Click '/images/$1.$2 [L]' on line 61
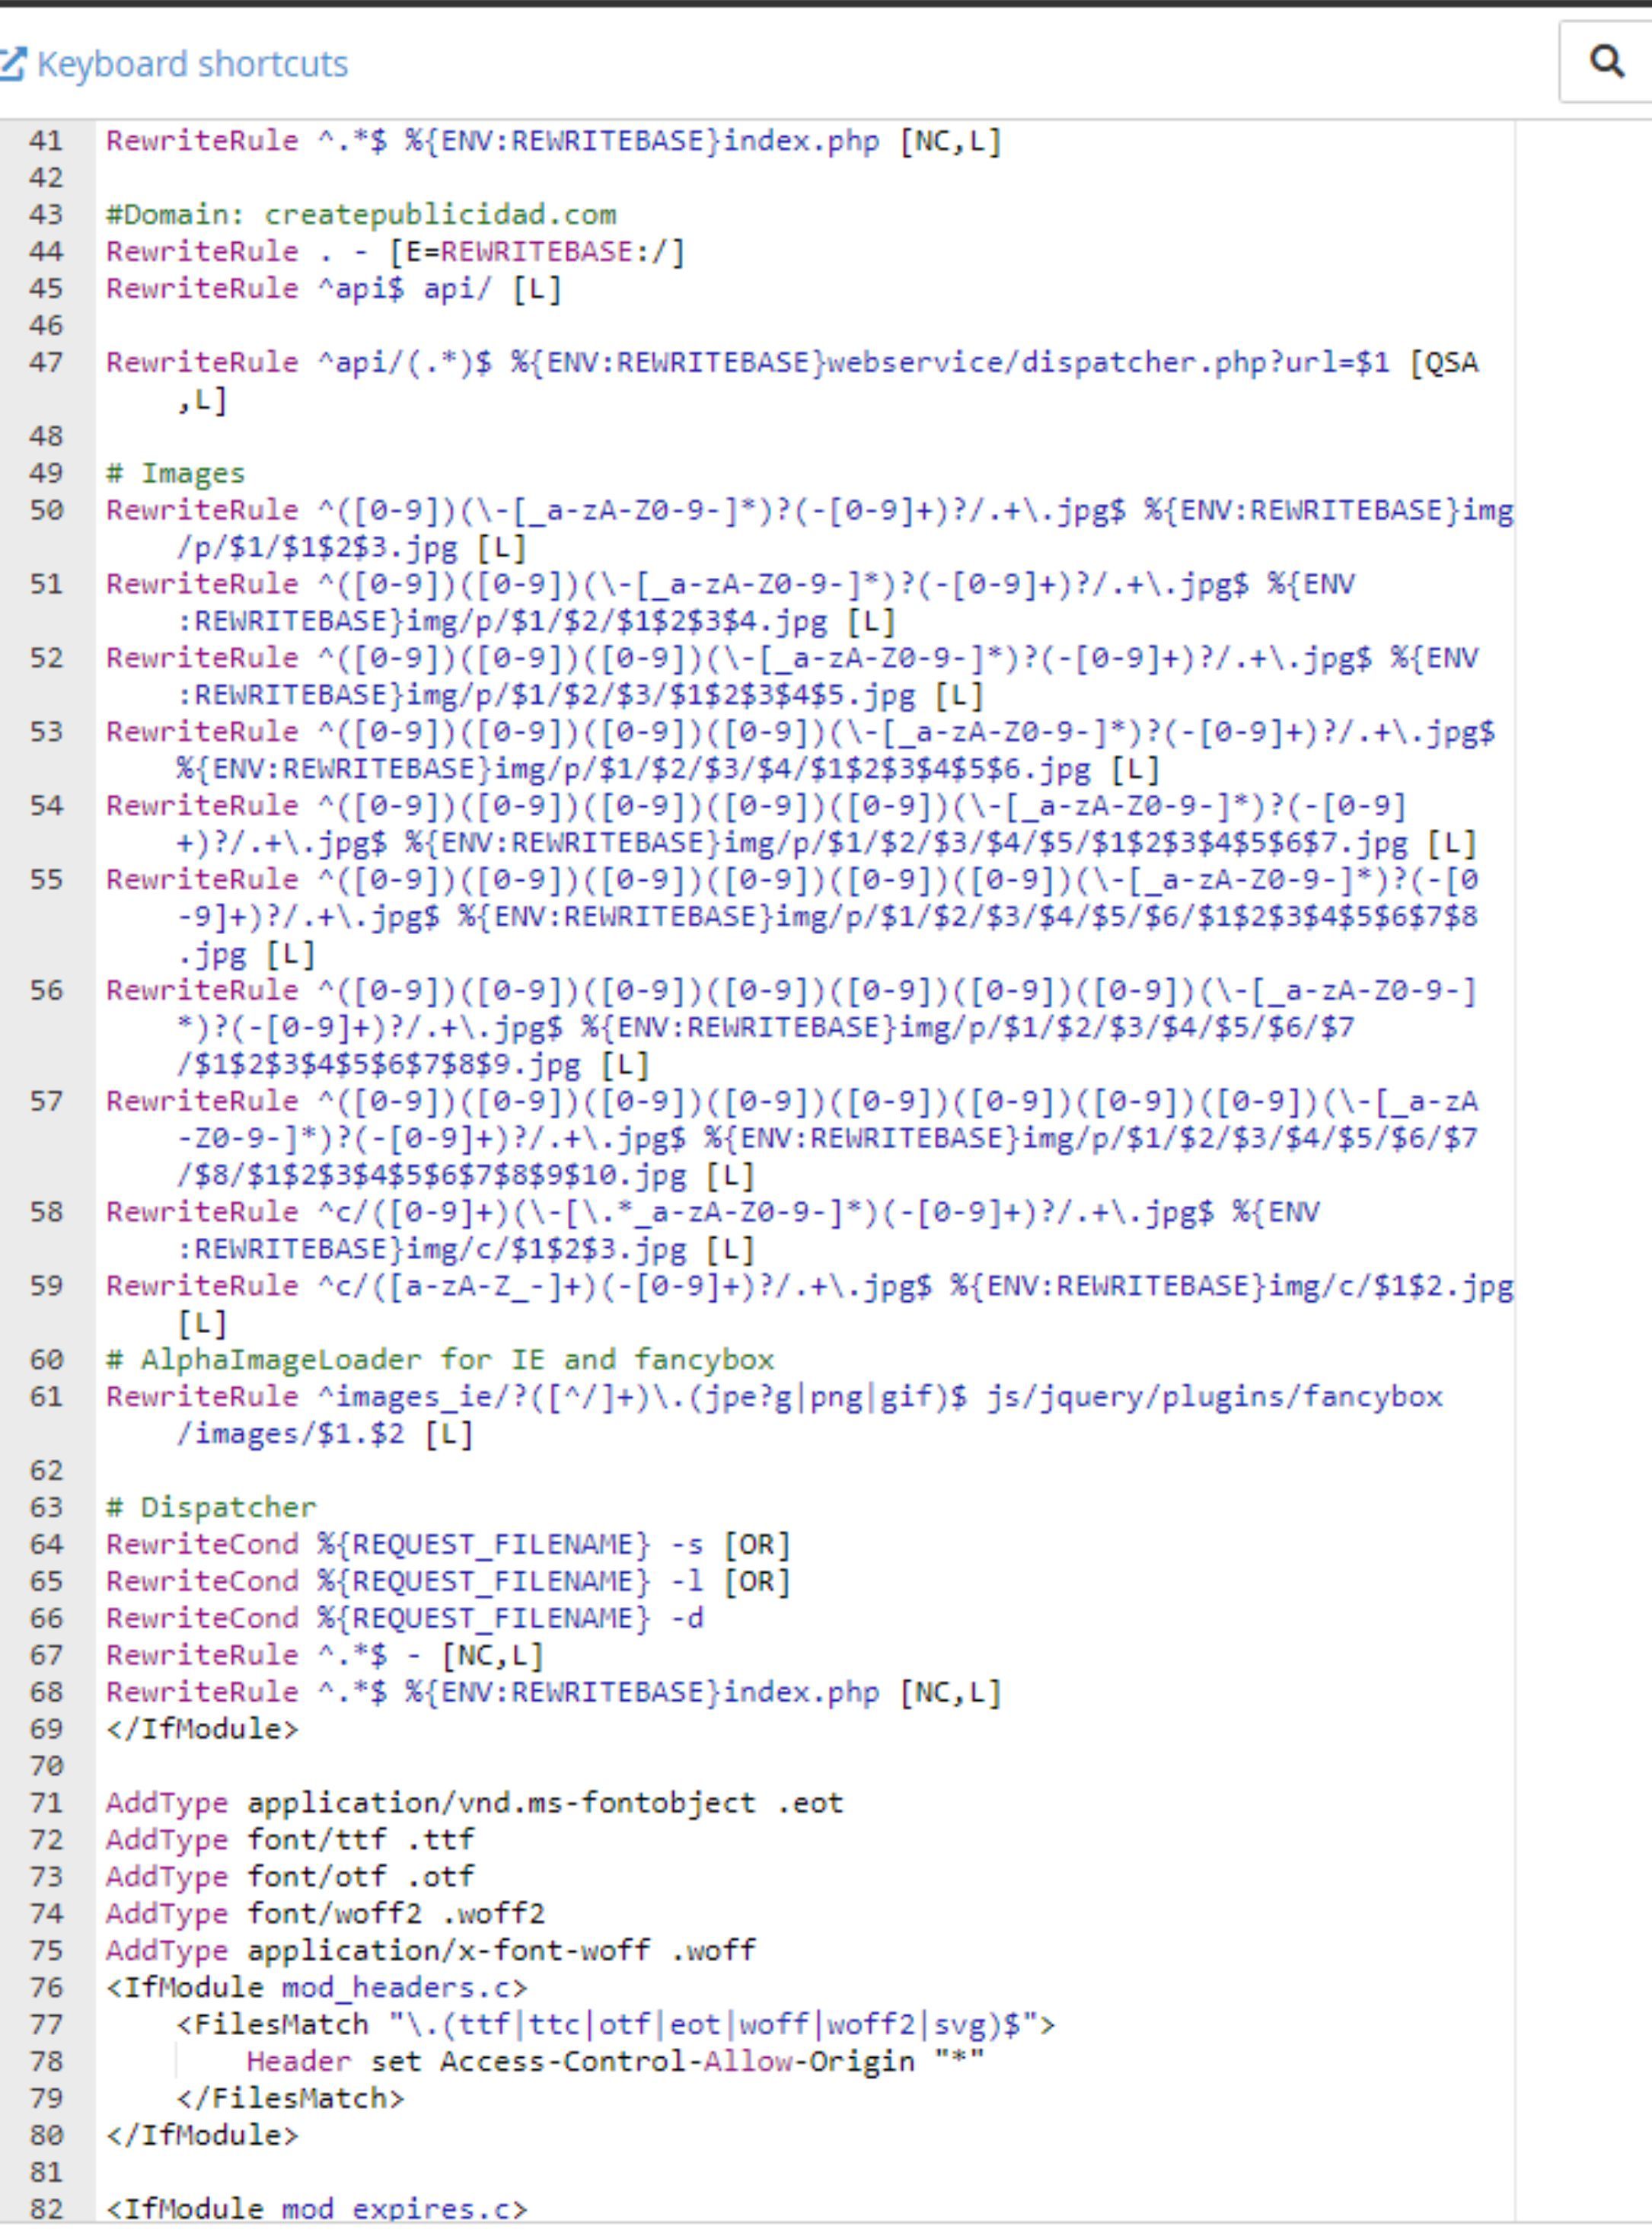This screenshot has height=2236, width=1652. click(x=325, y=1435)
